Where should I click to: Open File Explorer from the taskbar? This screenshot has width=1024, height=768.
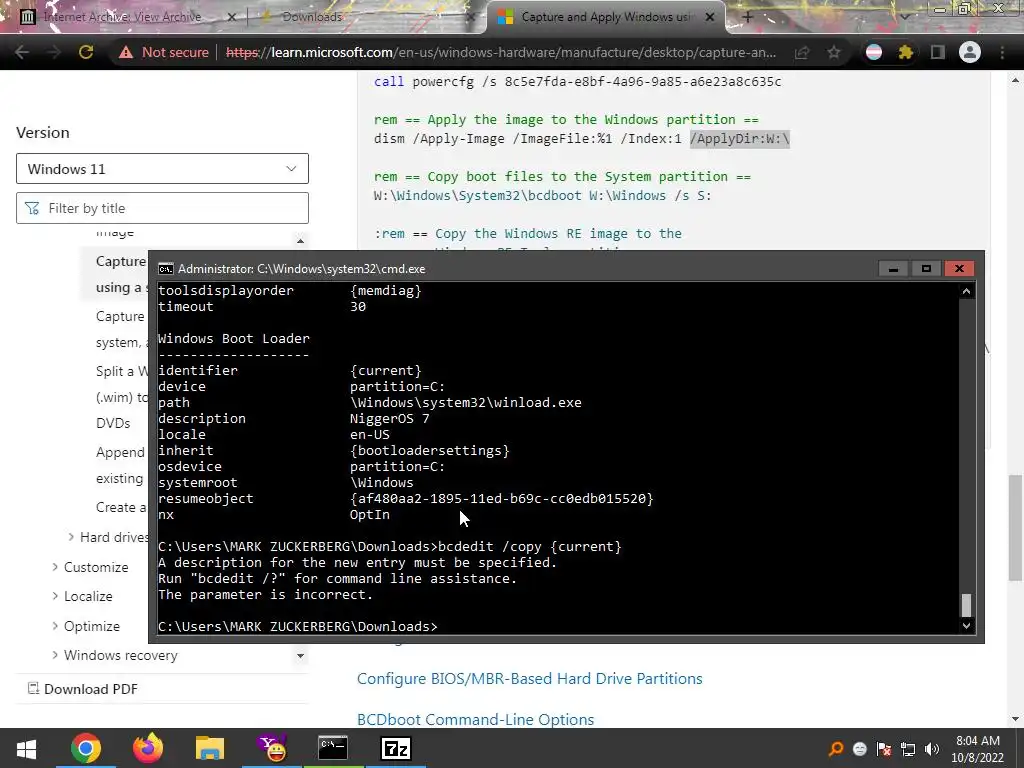pos(210,749)
